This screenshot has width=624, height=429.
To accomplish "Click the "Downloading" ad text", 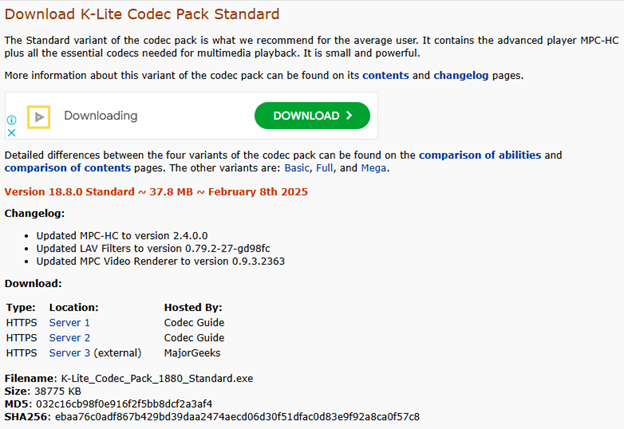I will coord(100,116).
